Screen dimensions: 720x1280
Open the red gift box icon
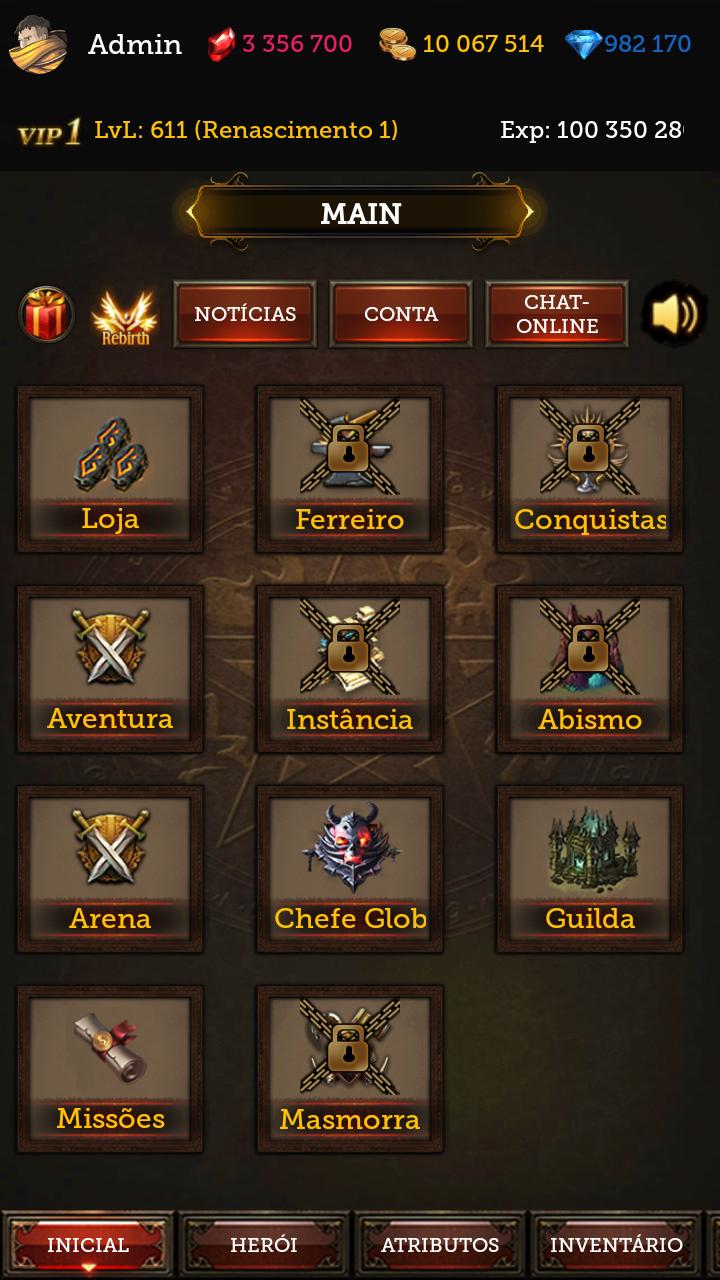coord(46,314)
